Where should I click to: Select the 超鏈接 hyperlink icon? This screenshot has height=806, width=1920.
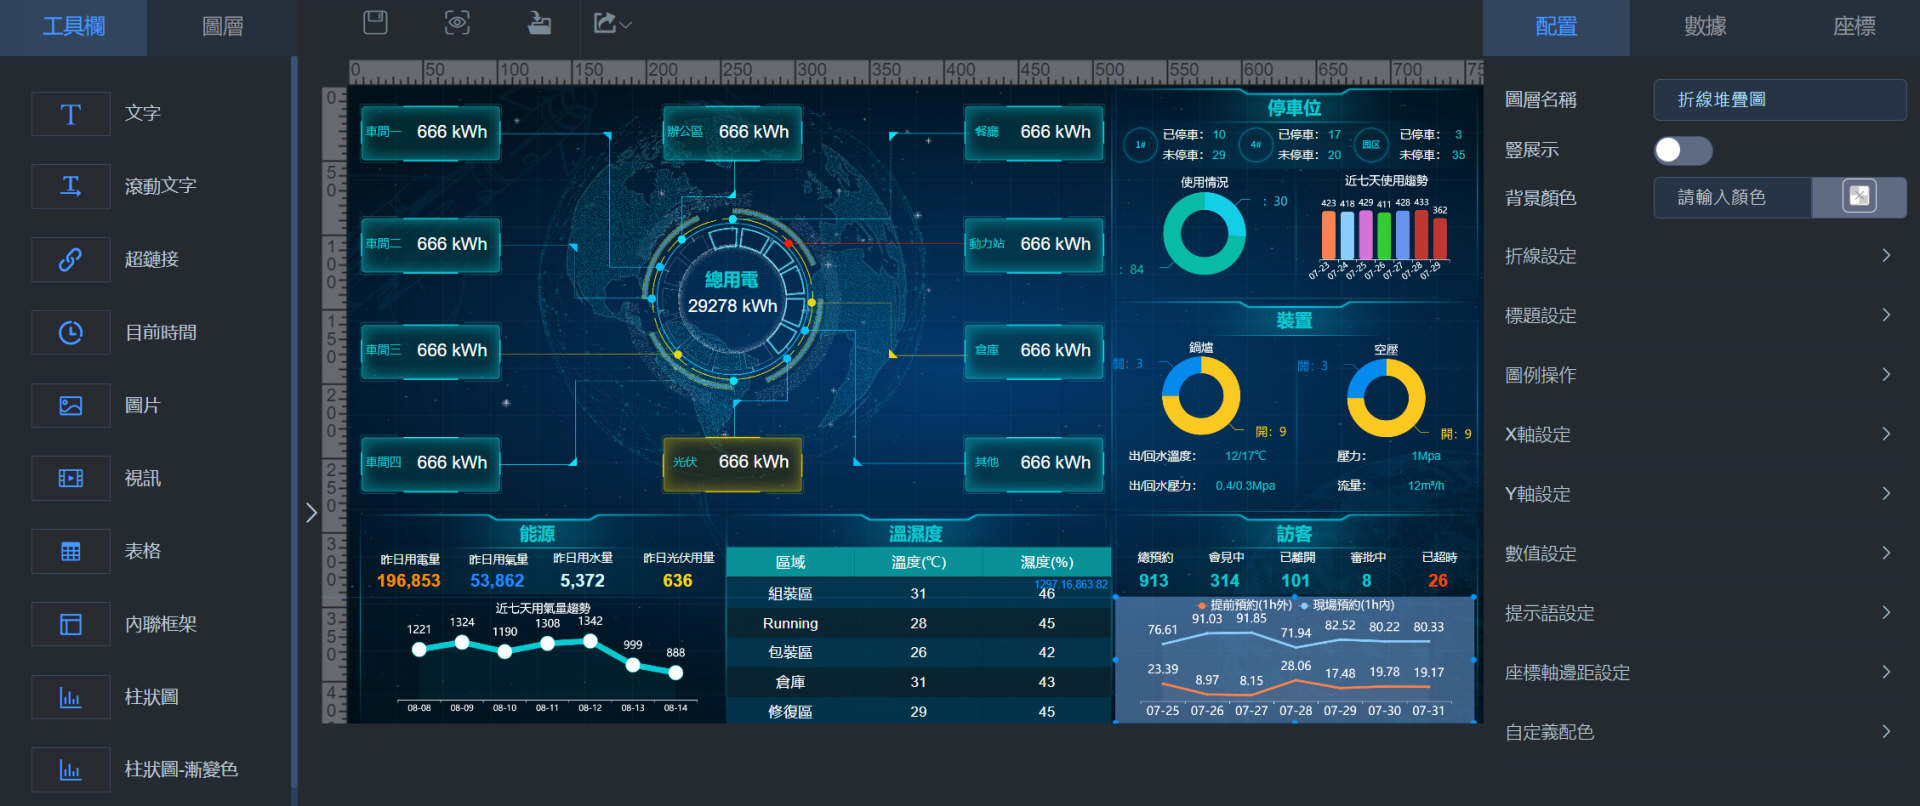[71, 259]
